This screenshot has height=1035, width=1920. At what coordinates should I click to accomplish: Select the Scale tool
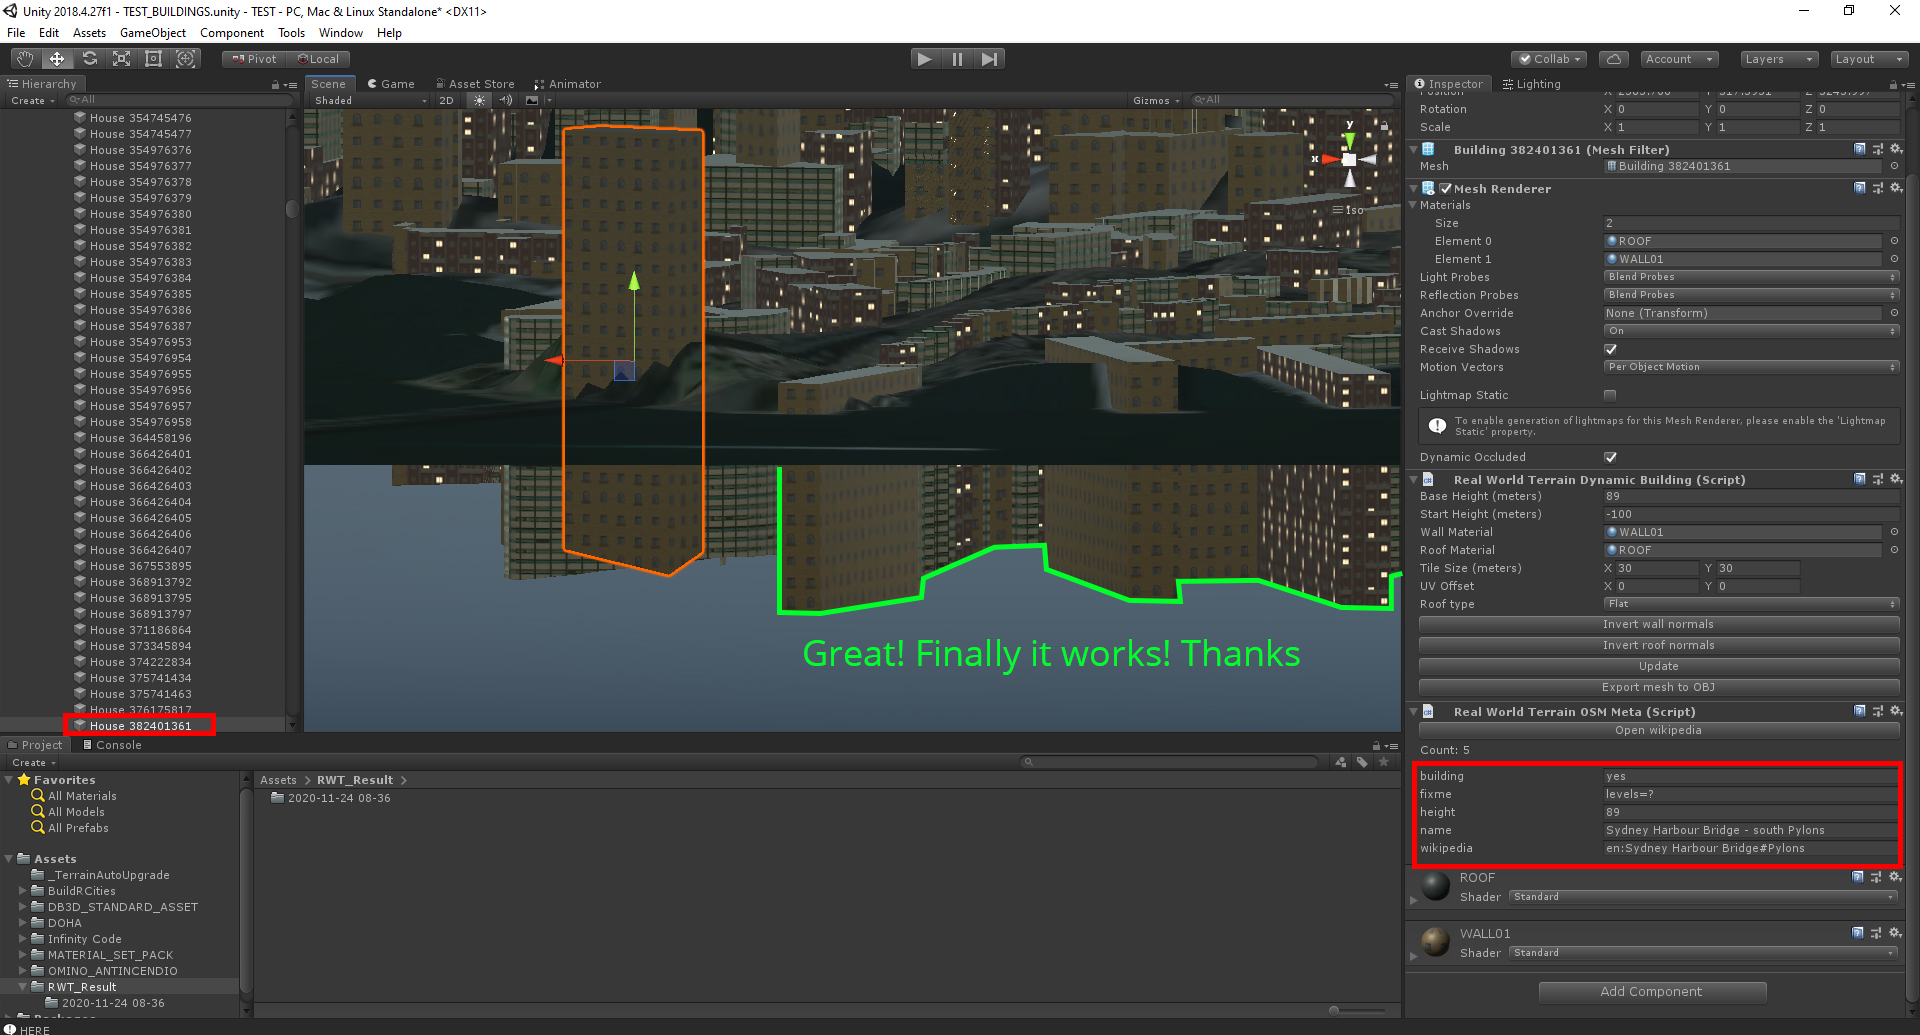[x=121, y=59]
